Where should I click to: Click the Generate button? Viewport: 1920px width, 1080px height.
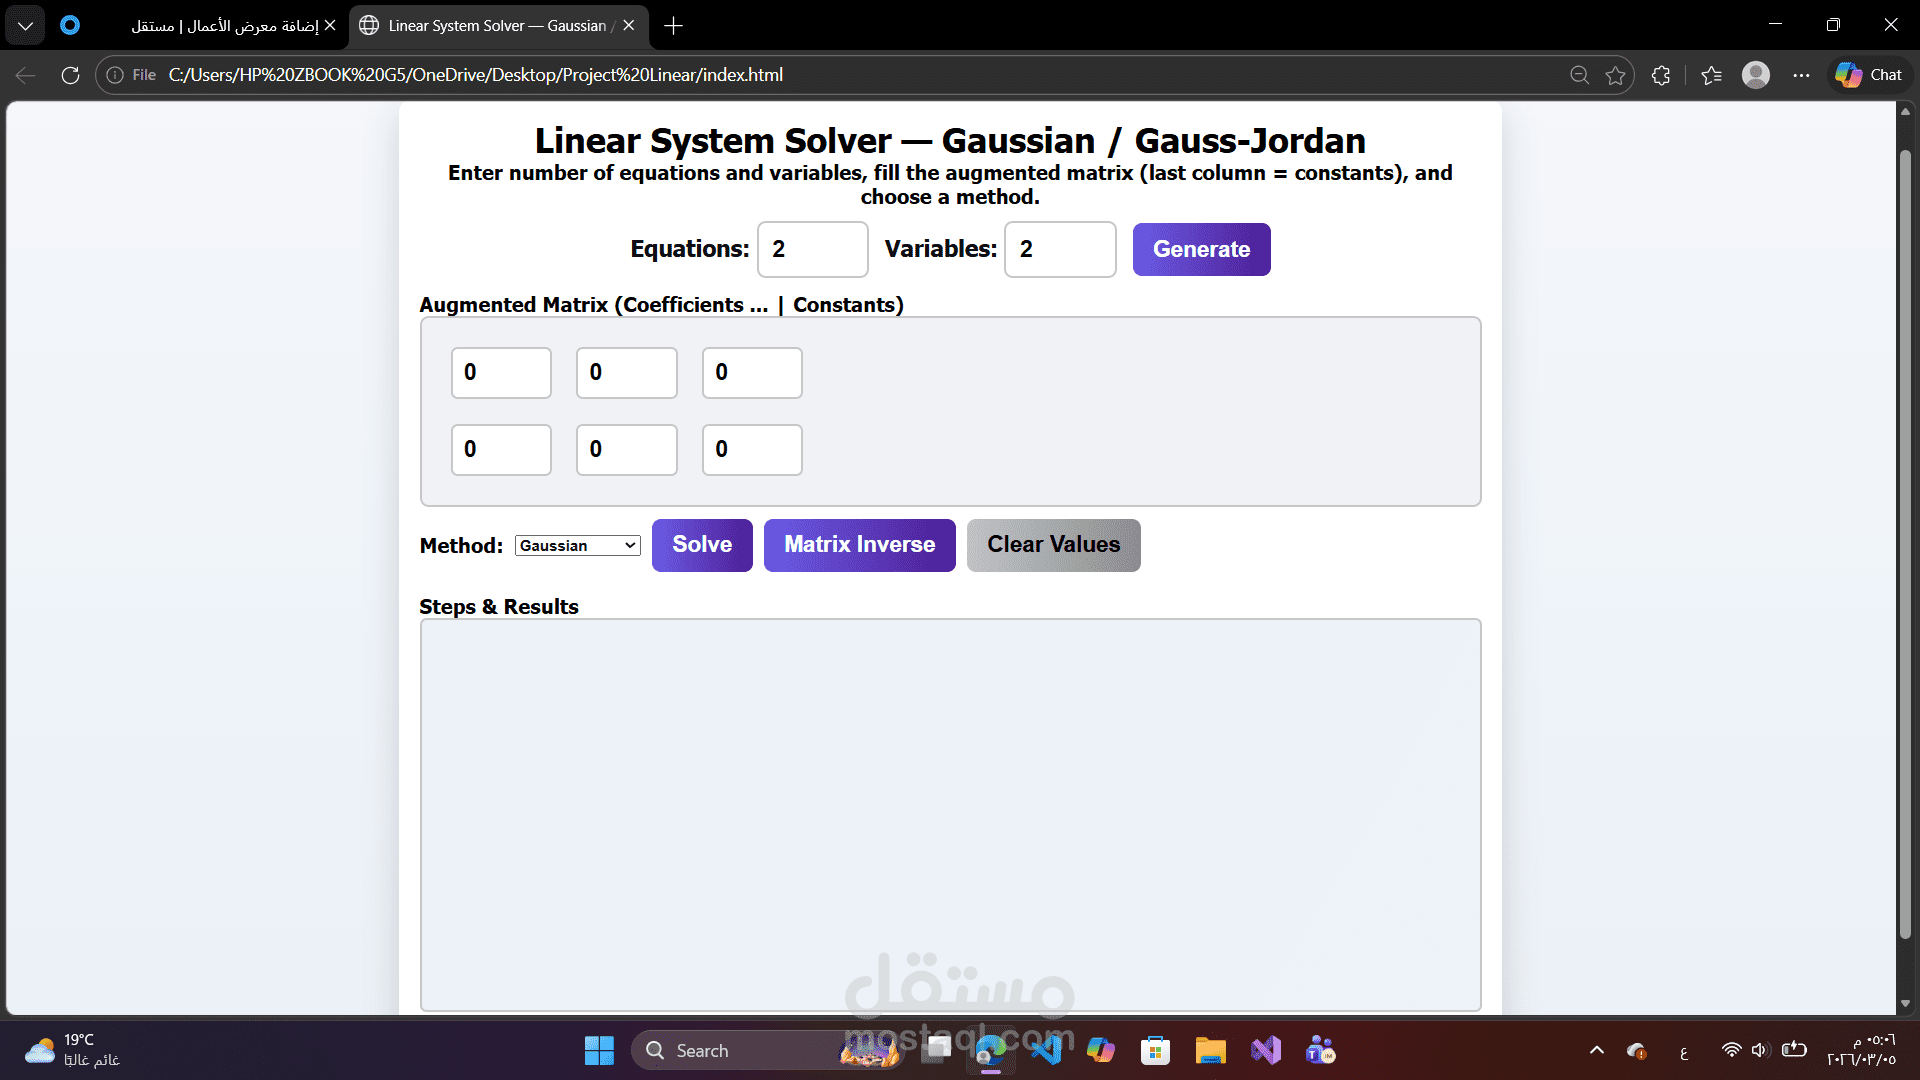(x=1201, y=249)
